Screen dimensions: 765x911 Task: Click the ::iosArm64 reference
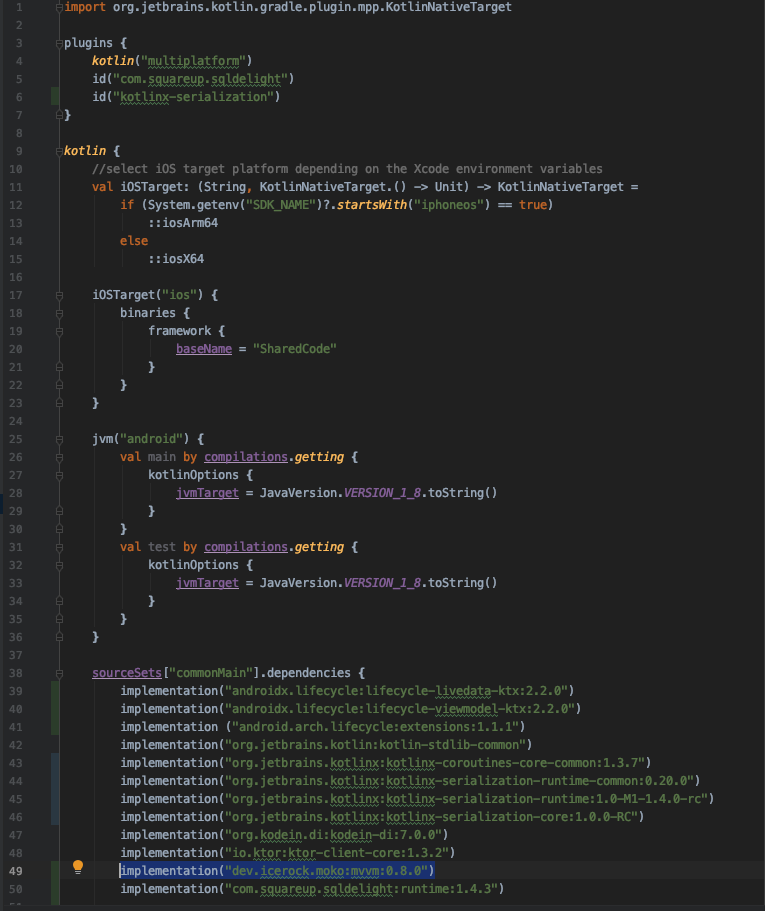click(183, 223)
